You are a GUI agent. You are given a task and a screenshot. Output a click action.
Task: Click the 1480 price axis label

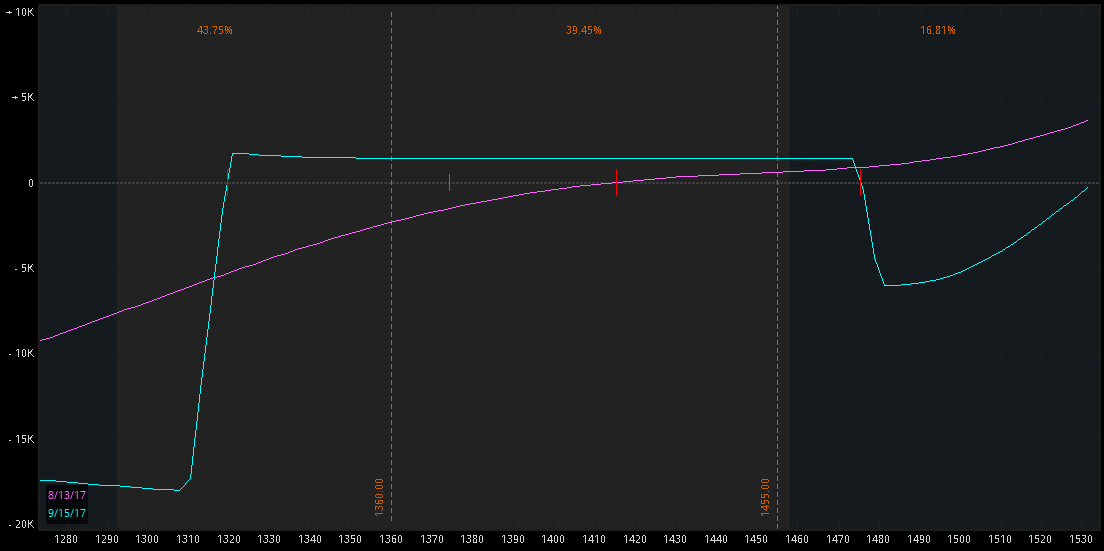[879, 539]
